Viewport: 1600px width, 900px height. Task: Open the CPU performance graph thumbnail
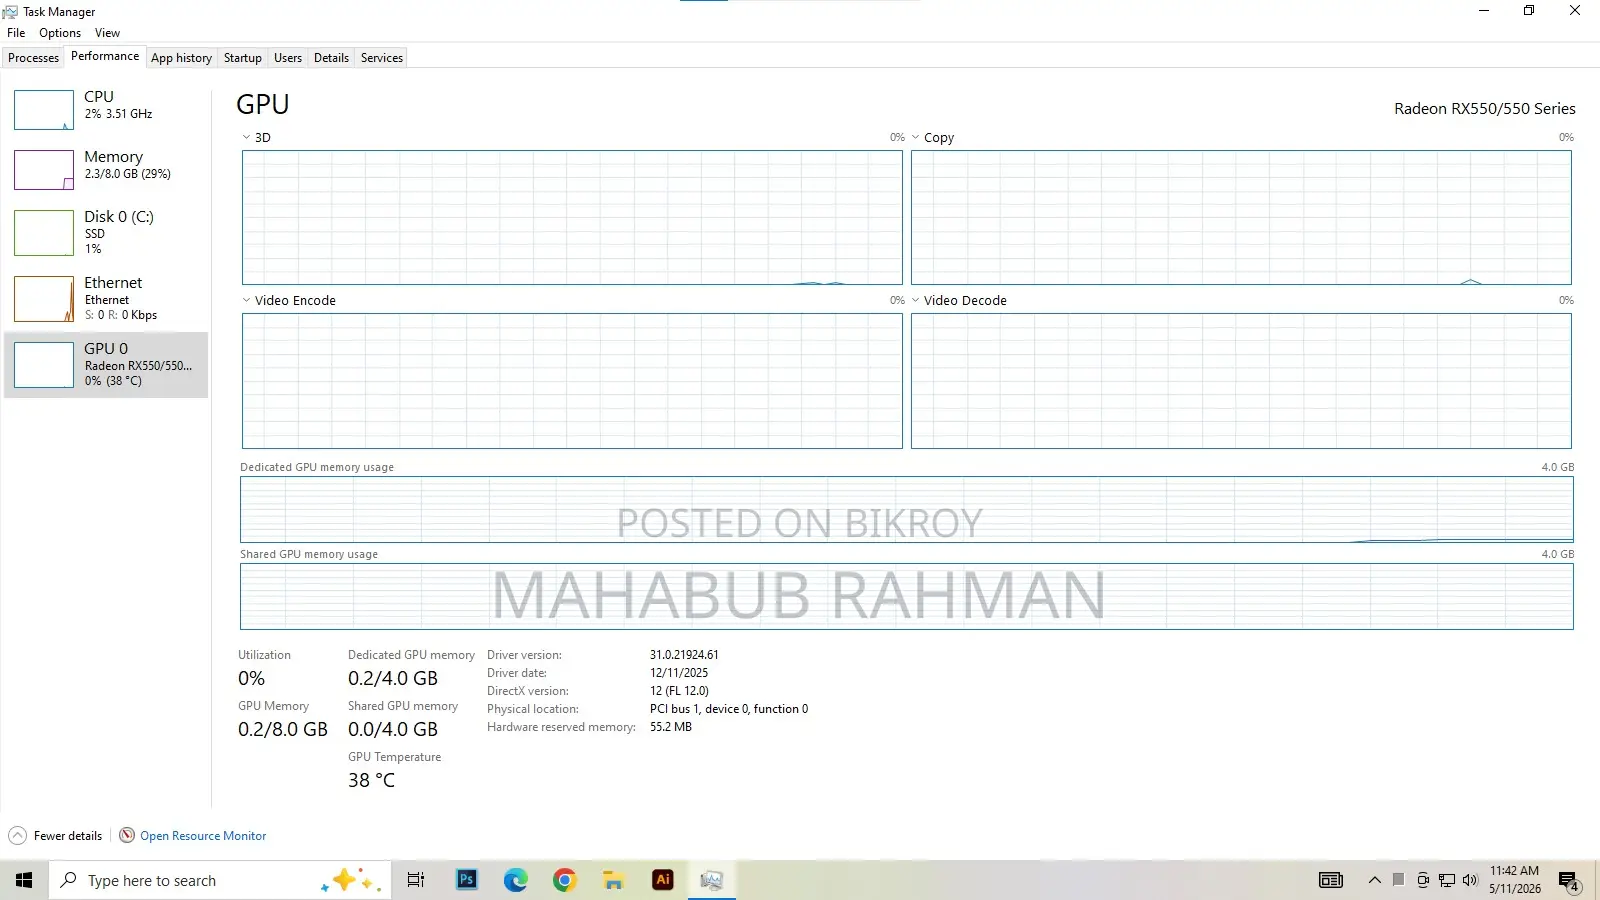click(44, 110)
